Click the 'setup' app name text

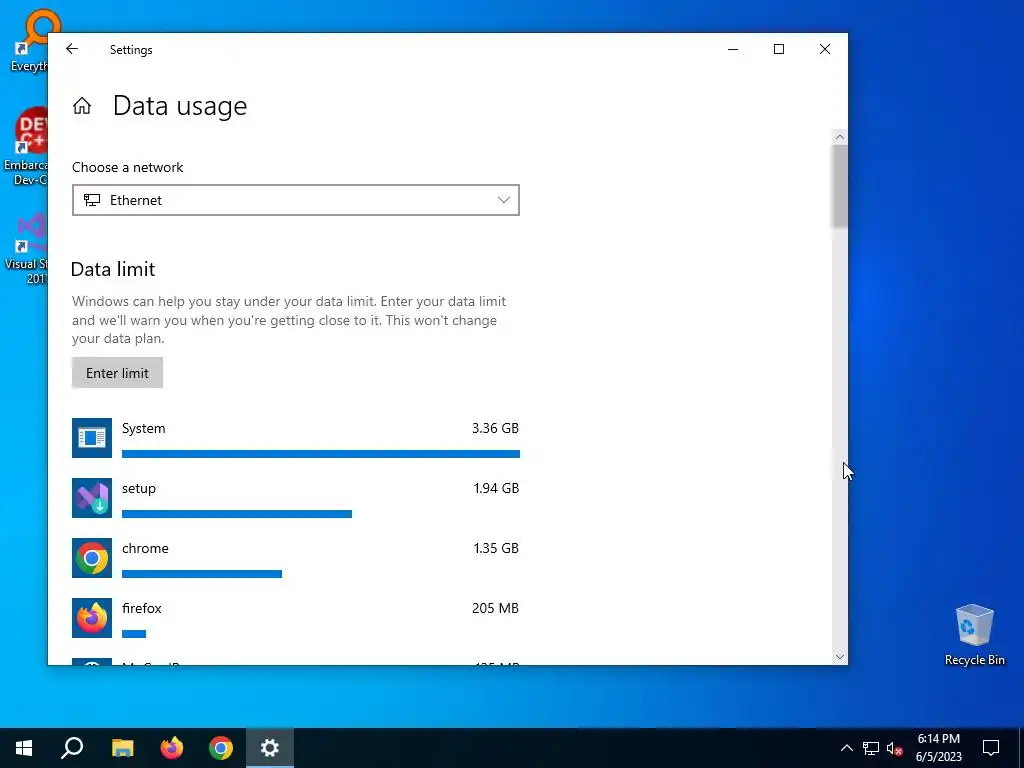coord(138,488)
